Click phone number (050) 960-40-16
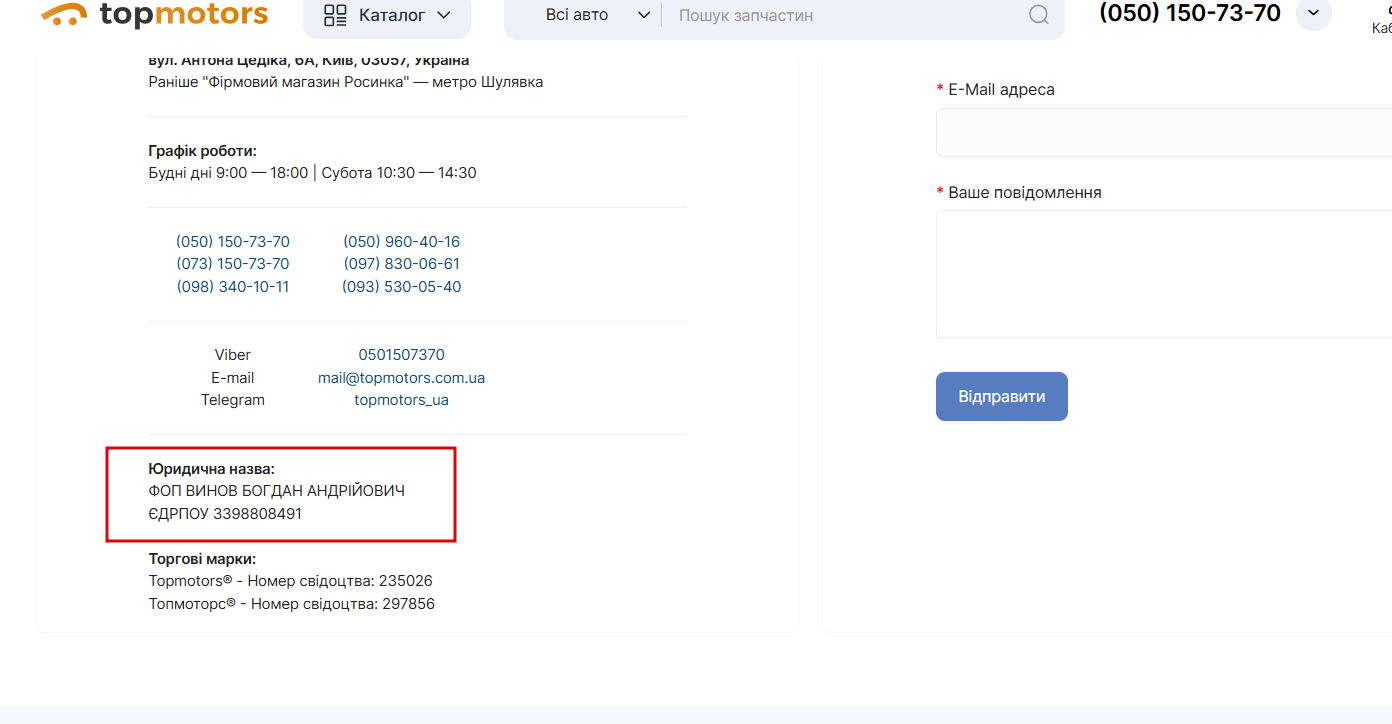 [x=401, y=242]
